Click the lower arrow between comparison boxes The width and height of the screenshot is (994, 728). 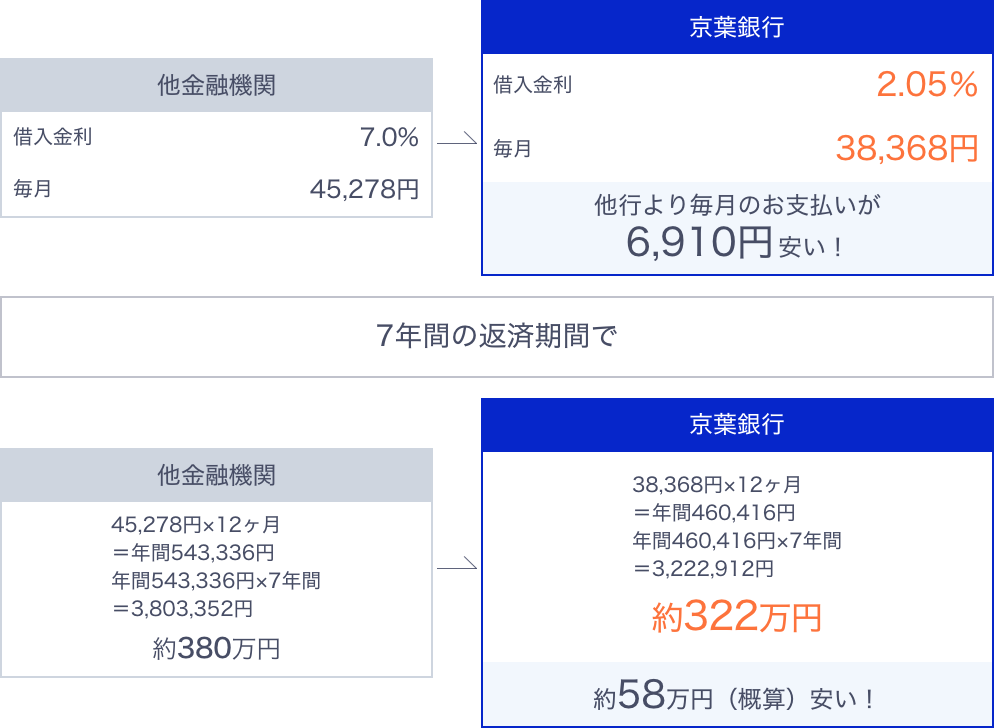456,563
